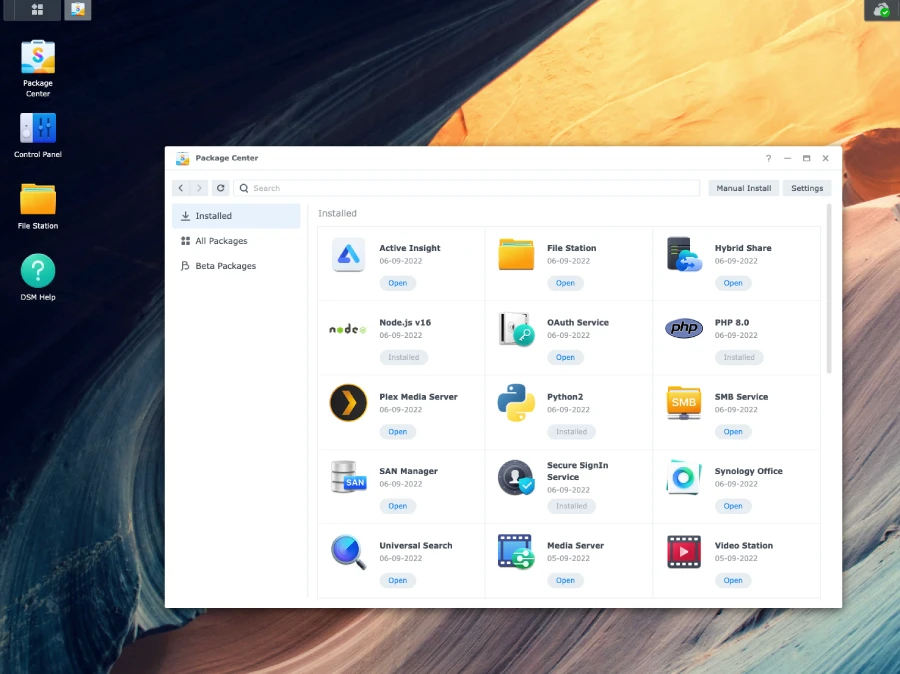Click Installed badge under PHP 8.0
The width and height of the screenshot is (900, 674).
[739, 357]
